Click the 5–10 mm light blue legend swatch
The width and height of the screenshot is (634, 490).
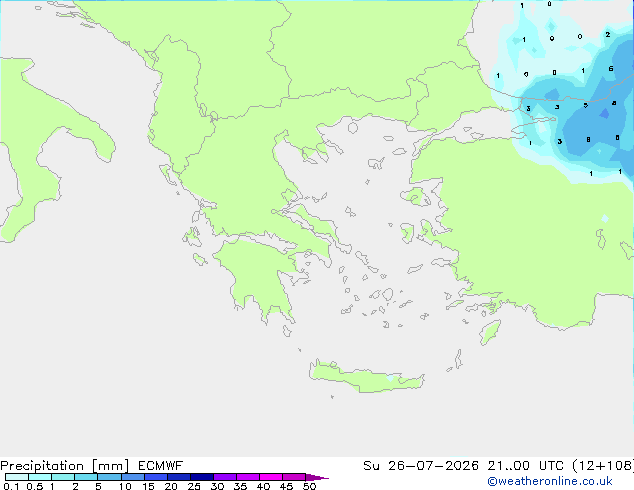click(110, 477)
